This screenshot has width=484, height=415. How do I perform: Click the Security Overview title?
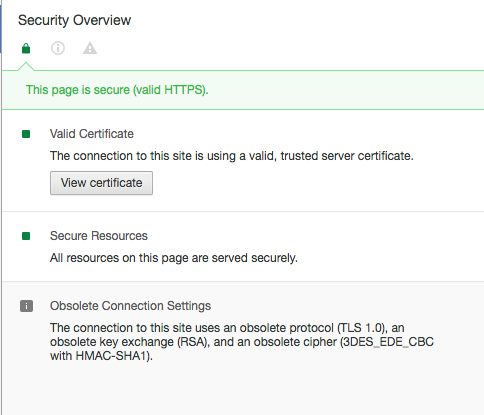pyautogui.click(x=74, y=20)
